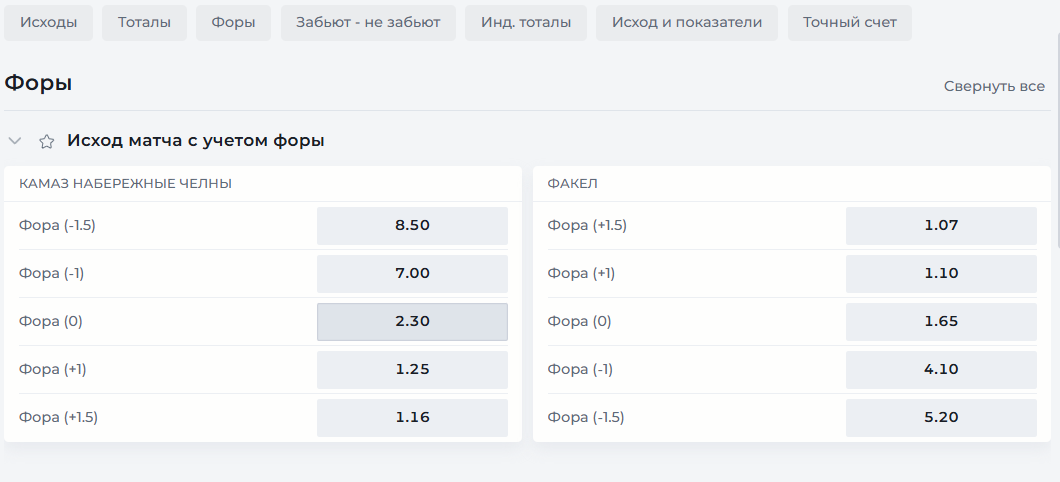1060x482 pixels.
Task: Choose the Факел Фора (-1.5) odds 5.20
Action: [941, 418]
